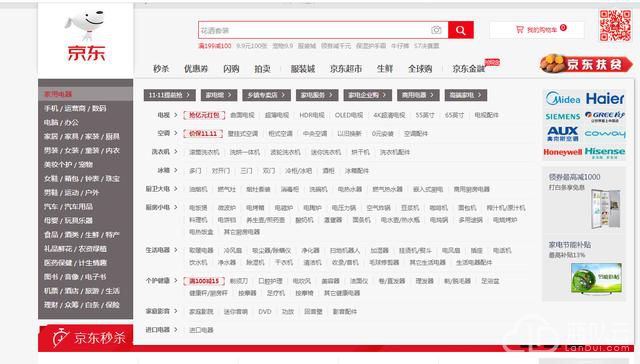The height and width of the screenshot is (364, 640).
Task: Open the OLED电视 link
Action: tap(349, 115)
